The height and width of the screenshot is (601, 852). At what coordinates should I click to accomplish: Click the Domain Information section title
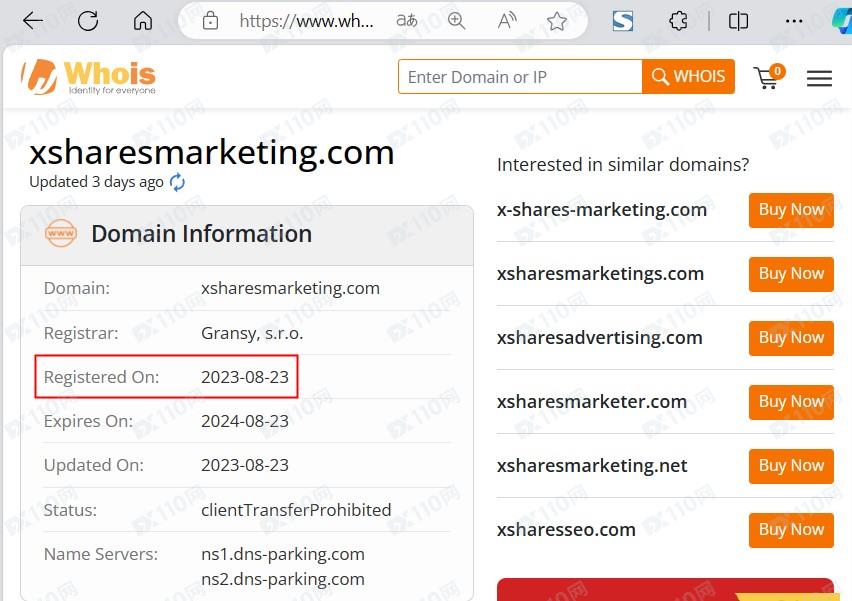point(202,234)
